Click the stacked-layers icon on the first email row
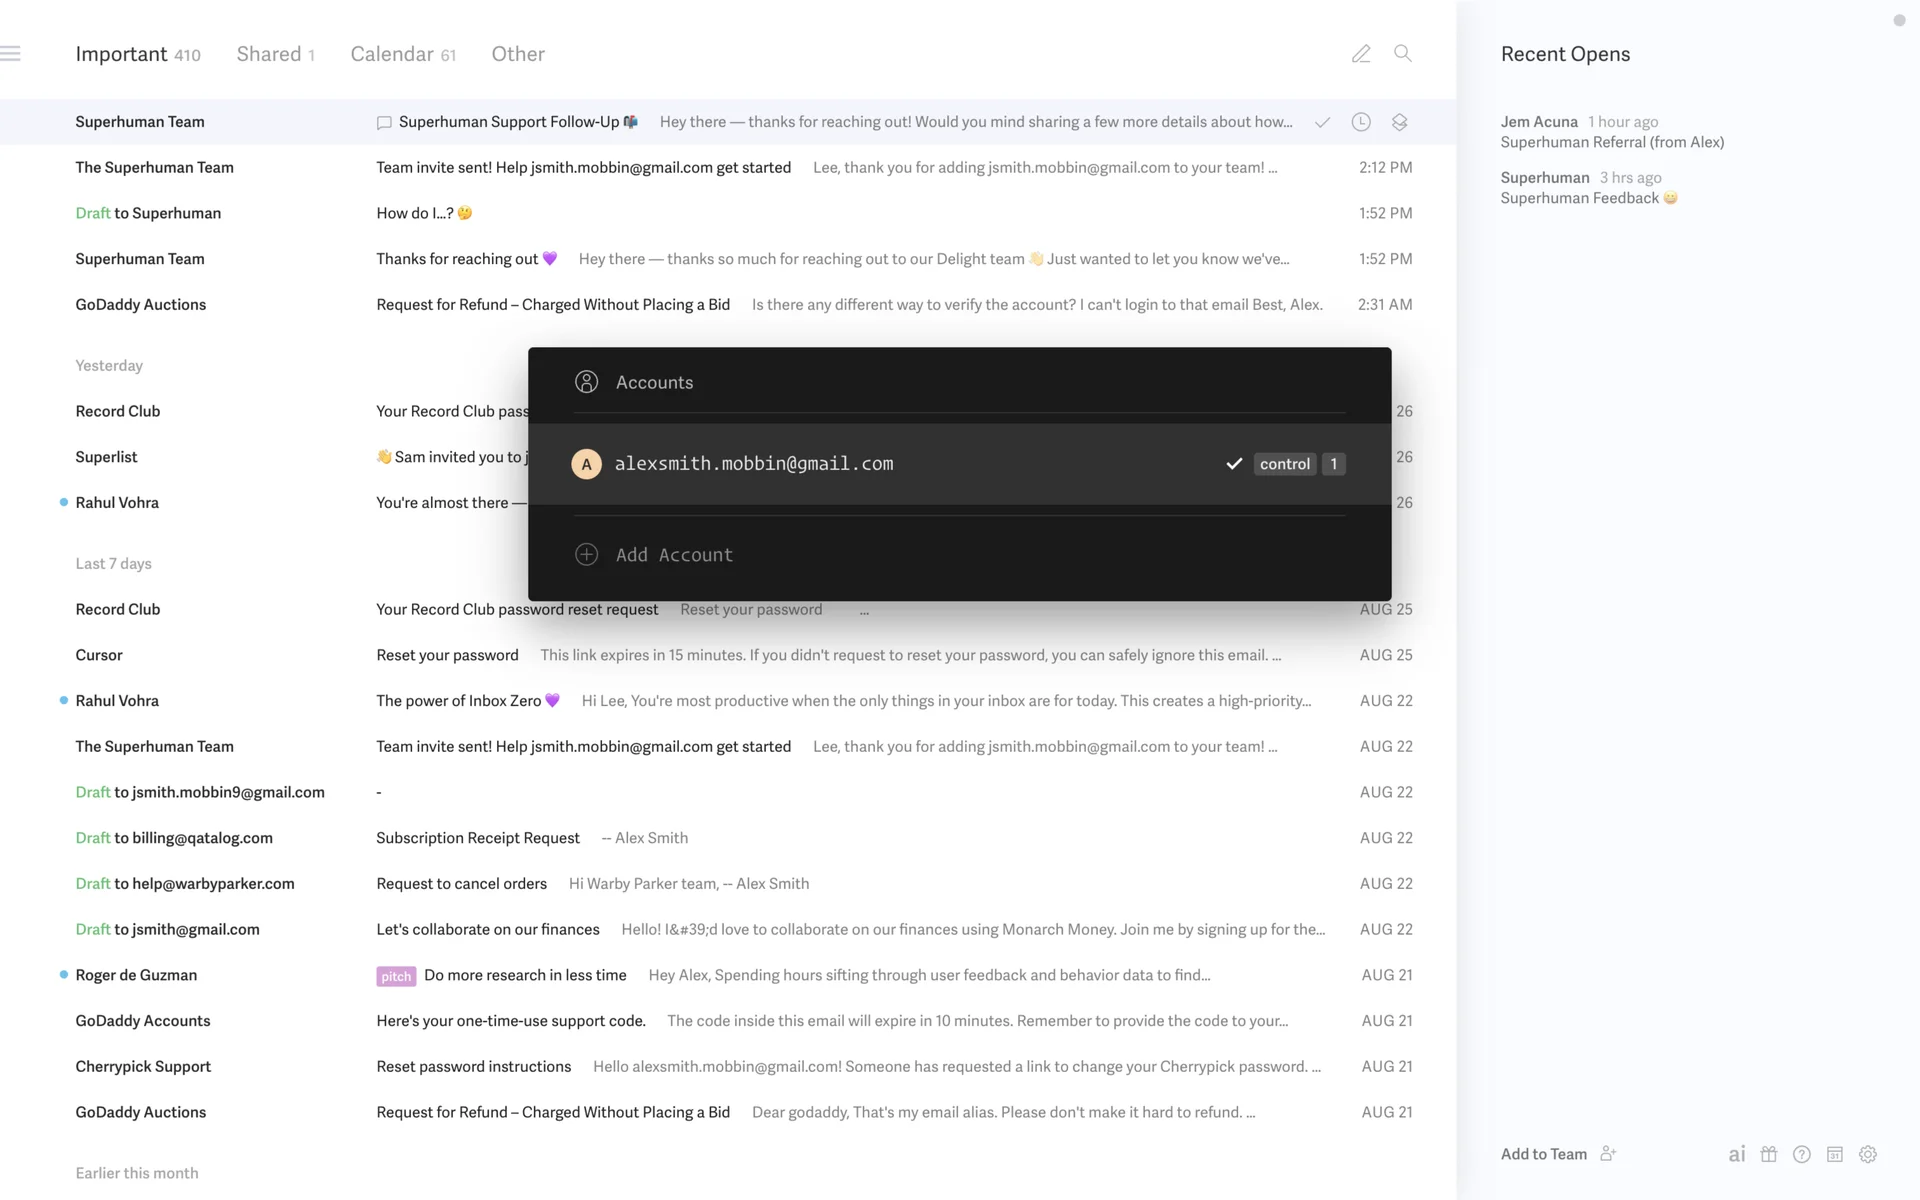Viewport: 1920px width, 1200px height. [x=1400, y=122]
